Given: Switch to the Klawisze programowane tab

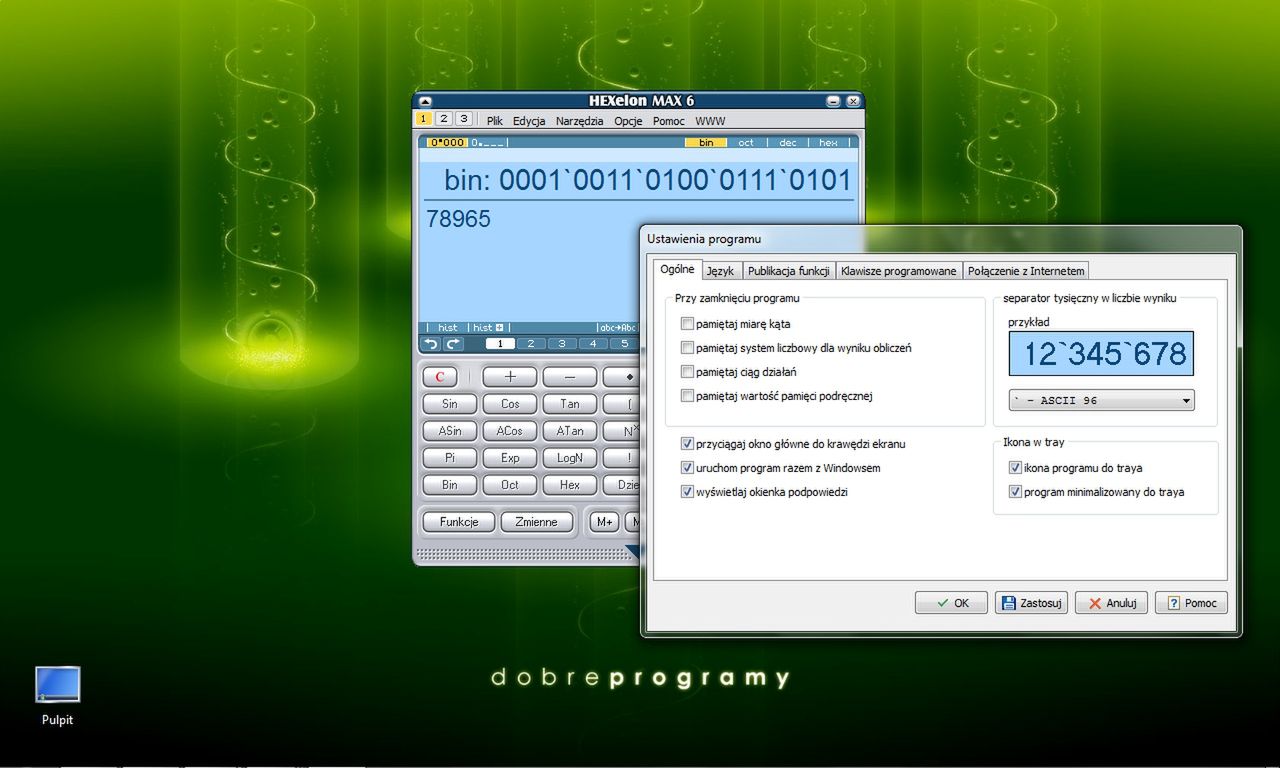Looking at the screenshot, I should (x=899, y=271).
